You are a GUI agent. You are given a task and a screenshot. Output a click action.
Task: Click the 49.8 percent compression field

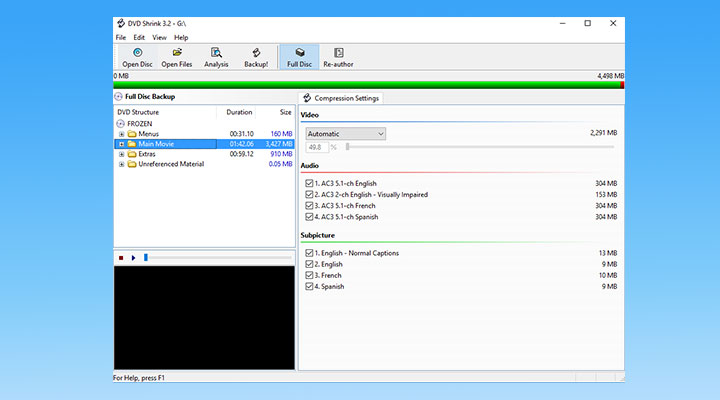pyautogui.click(x=316, y=147)
